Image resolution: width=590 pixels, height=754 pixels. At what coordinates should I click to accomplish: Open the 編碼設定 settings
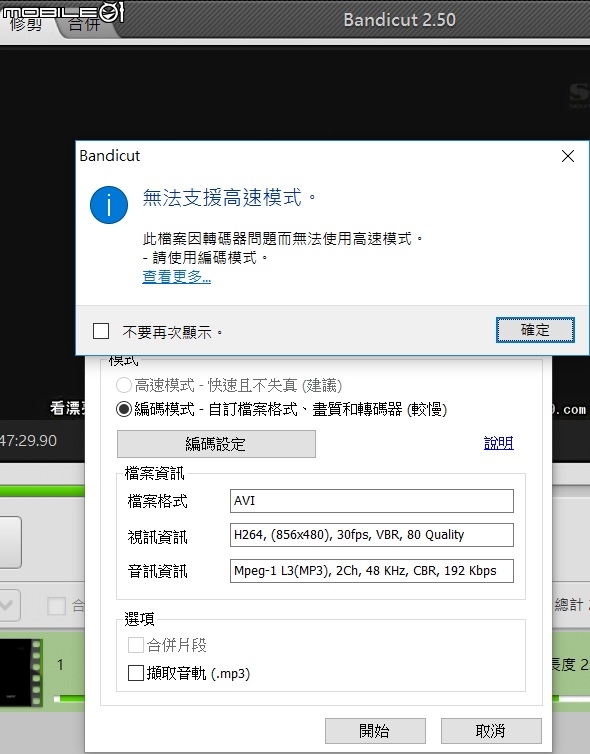216,443
